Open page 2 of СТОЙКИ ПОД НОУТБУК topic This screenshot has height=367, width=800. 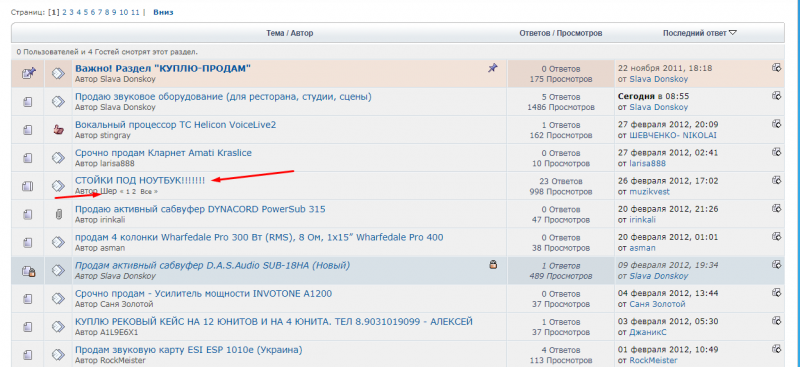click(x=134, y=191)
